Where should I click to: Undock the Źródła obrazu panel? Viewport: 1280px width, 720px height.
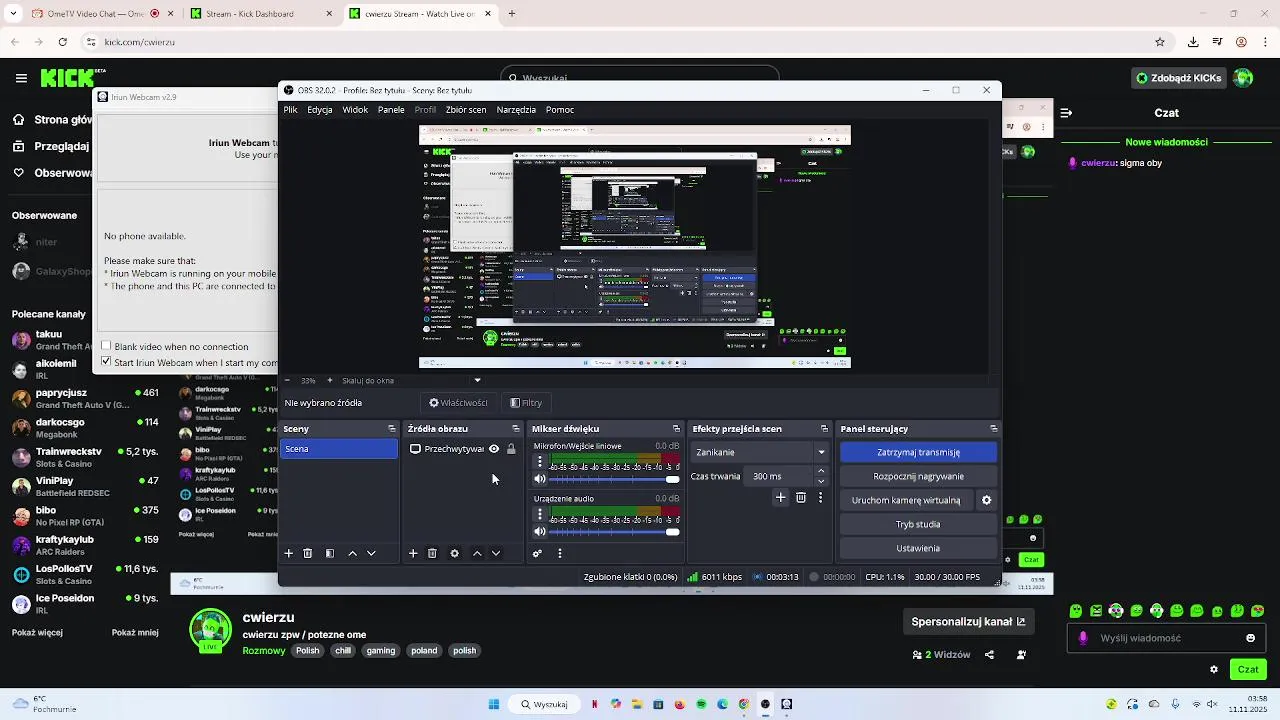516,429
